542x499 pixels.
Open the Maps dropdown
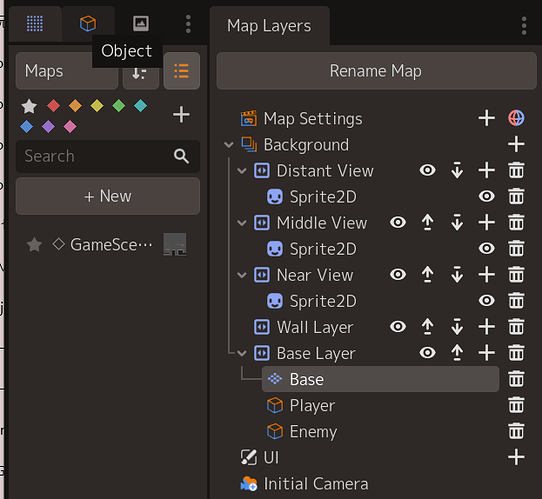tap(67, 71)
